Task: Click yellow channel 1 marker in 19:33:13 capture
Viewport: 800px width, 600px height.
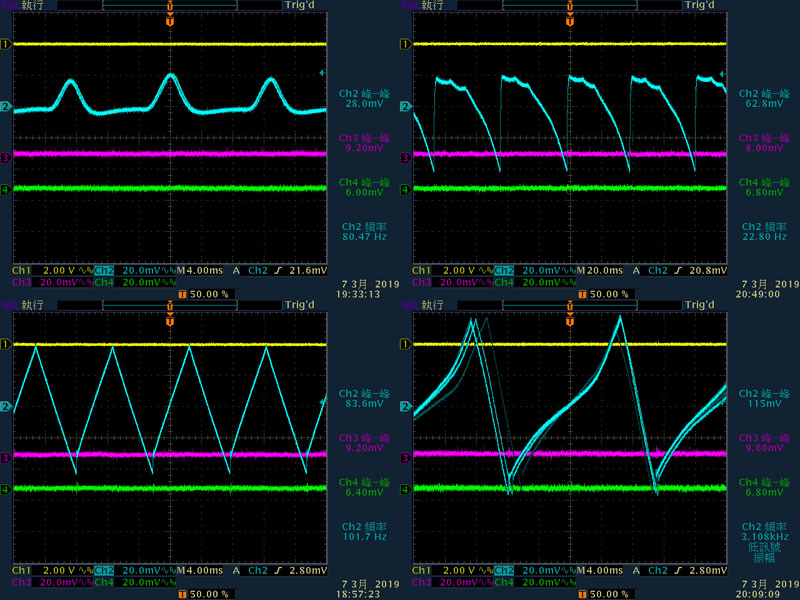Action: [x=6, y=44]
